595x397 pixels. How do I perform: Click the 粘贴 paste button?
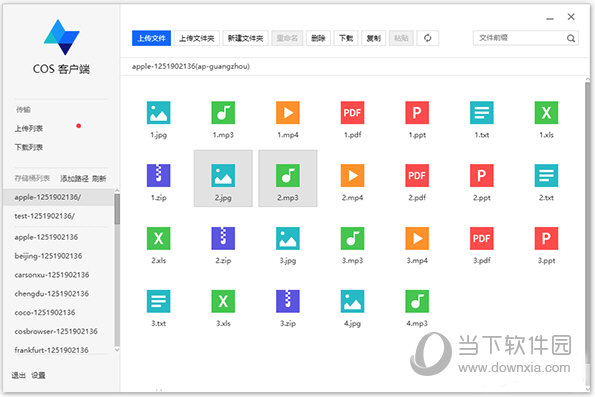tap(401, 38)
